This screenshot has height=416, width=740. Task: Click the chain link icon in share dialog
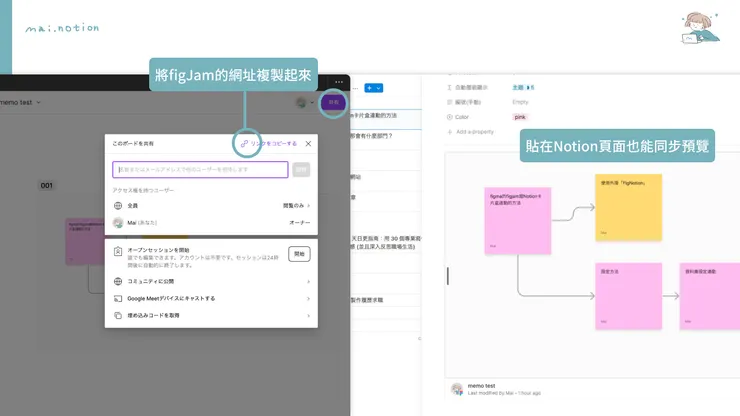(244, 144)
